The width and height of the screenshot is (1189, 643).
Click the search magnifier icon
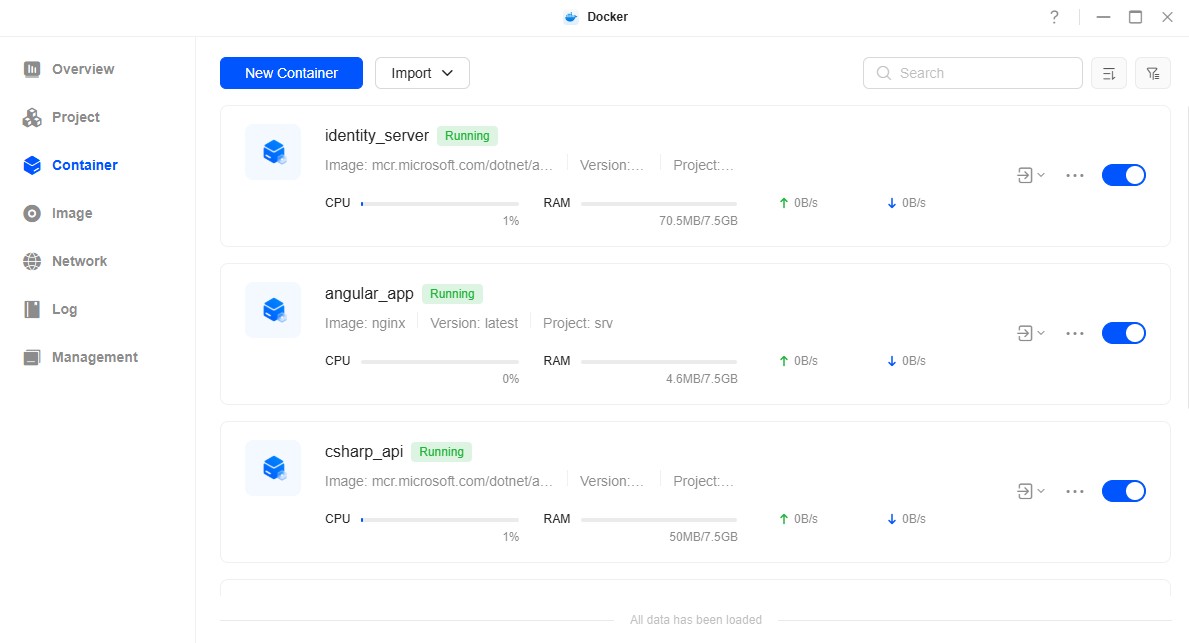pos(883,73)
